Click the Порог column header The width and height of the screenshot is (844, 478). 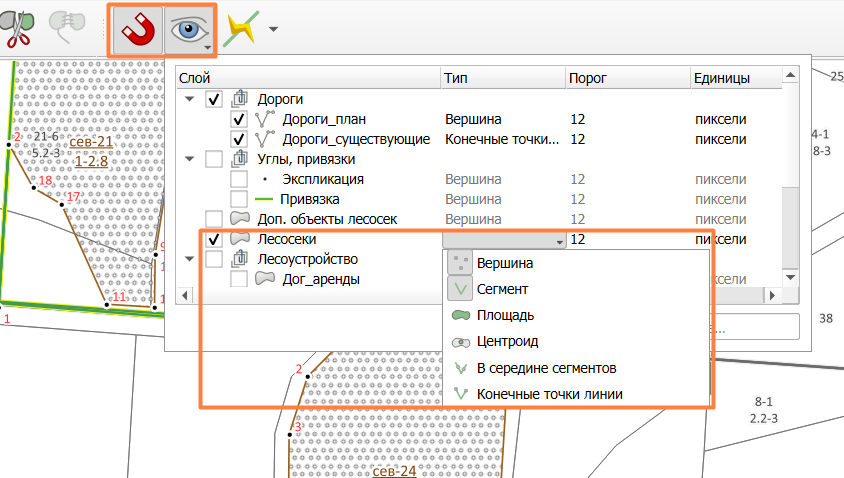click(x=628, y=78)
